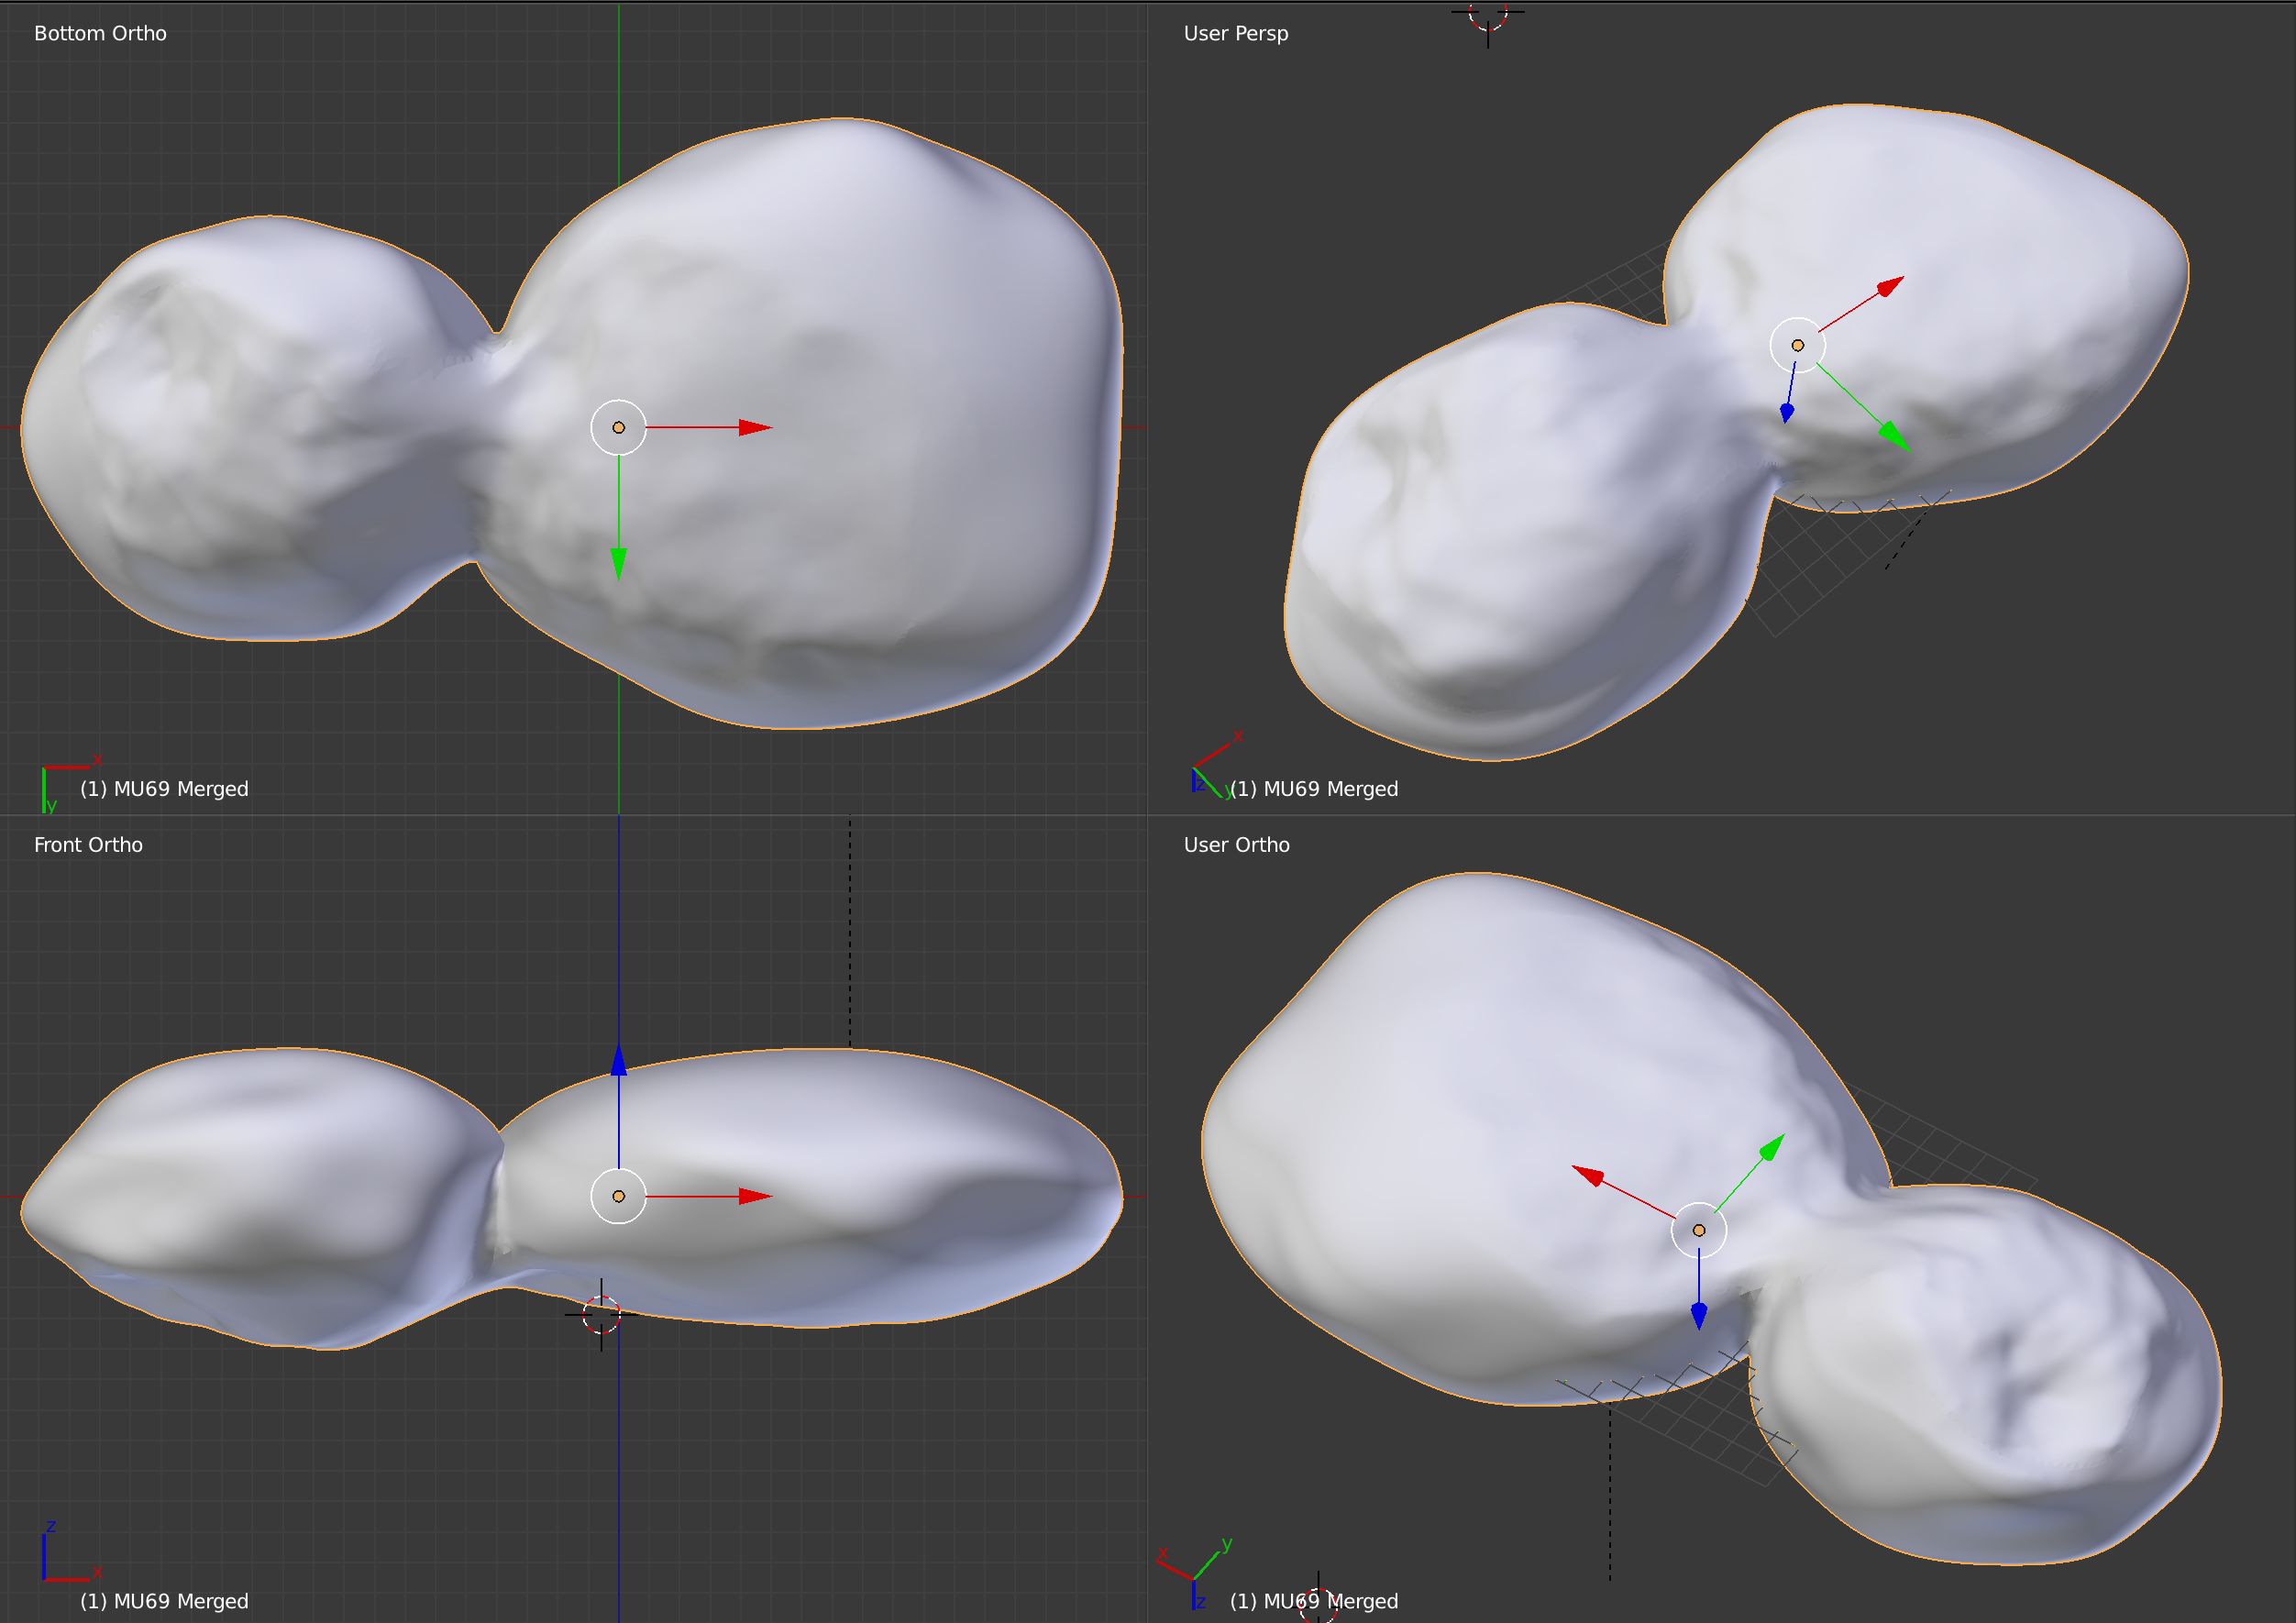
Task: Click green arrow tip in User Ortho view
Action: click(1772, 1147)
